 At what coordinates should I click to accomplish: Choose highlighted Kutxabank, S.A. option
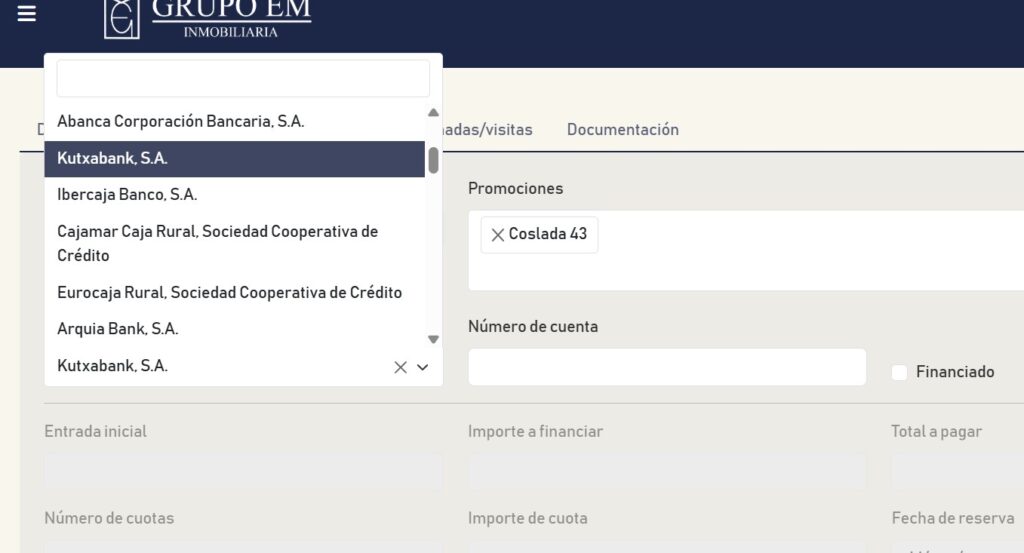[234, 159]
